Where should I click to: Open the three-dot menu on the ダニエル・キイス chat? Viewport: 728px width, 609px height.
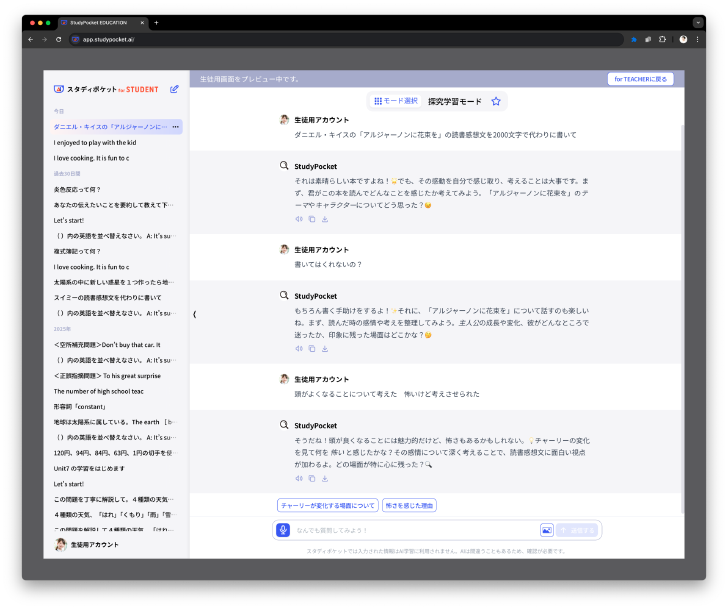point(176,127)
